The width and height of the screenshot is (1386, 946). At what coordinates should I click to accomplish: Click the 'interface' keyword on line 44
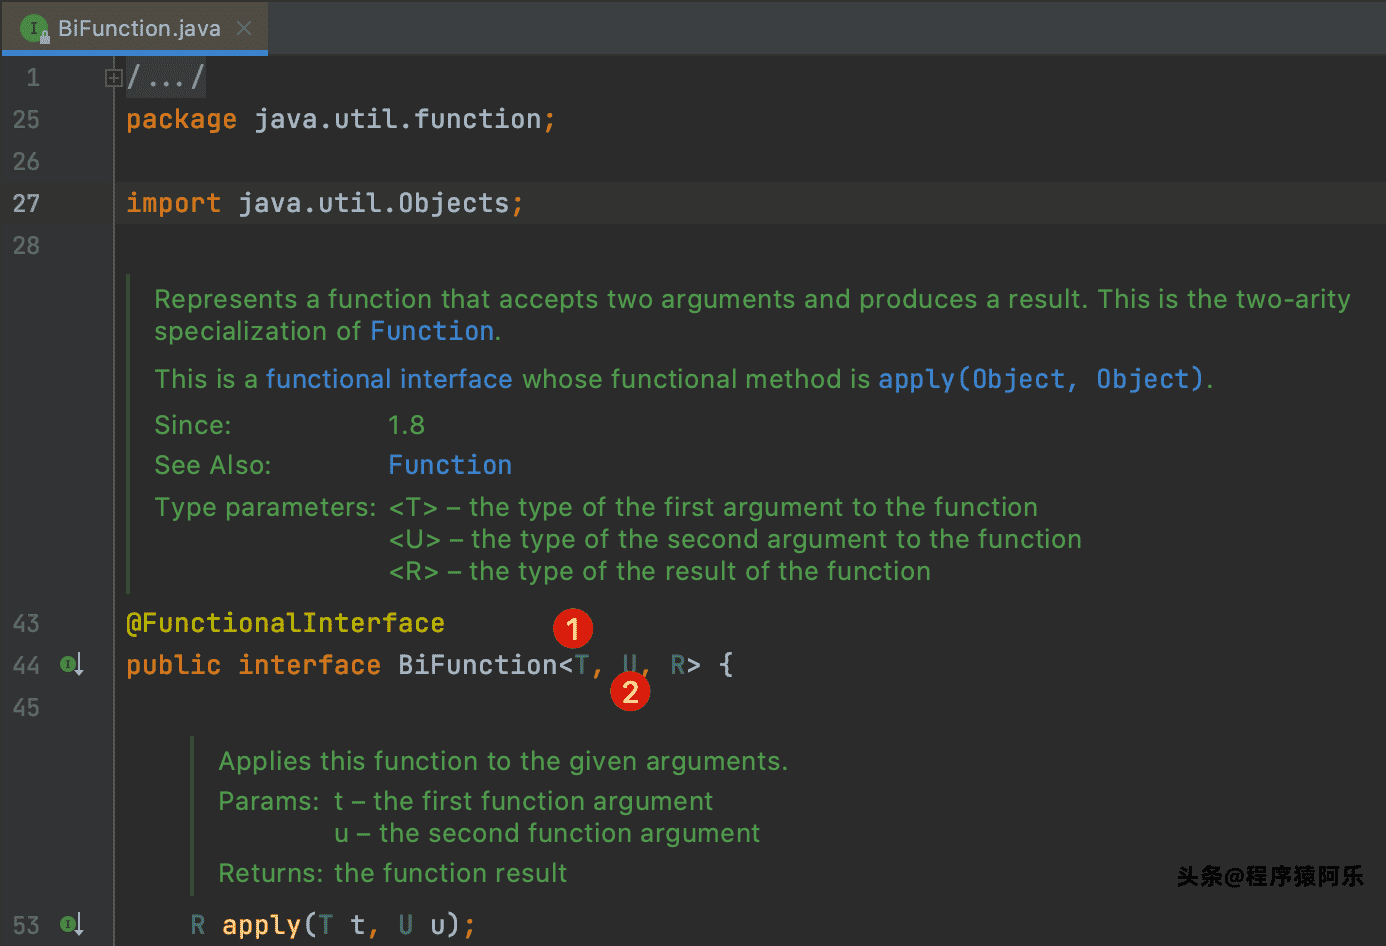coord(309,665)
